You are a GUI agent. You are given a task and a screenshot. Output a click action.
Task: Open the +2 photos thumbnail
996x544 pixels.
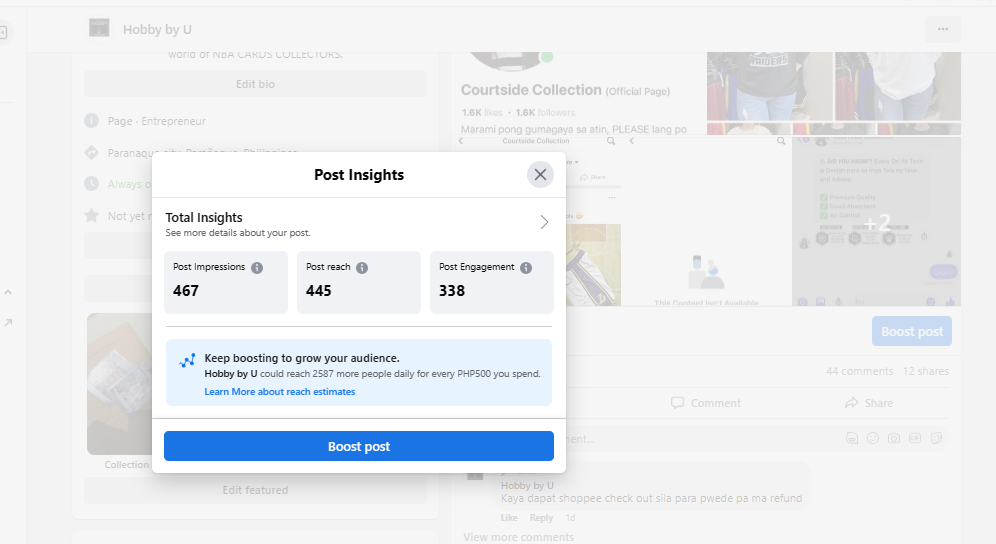876,222
